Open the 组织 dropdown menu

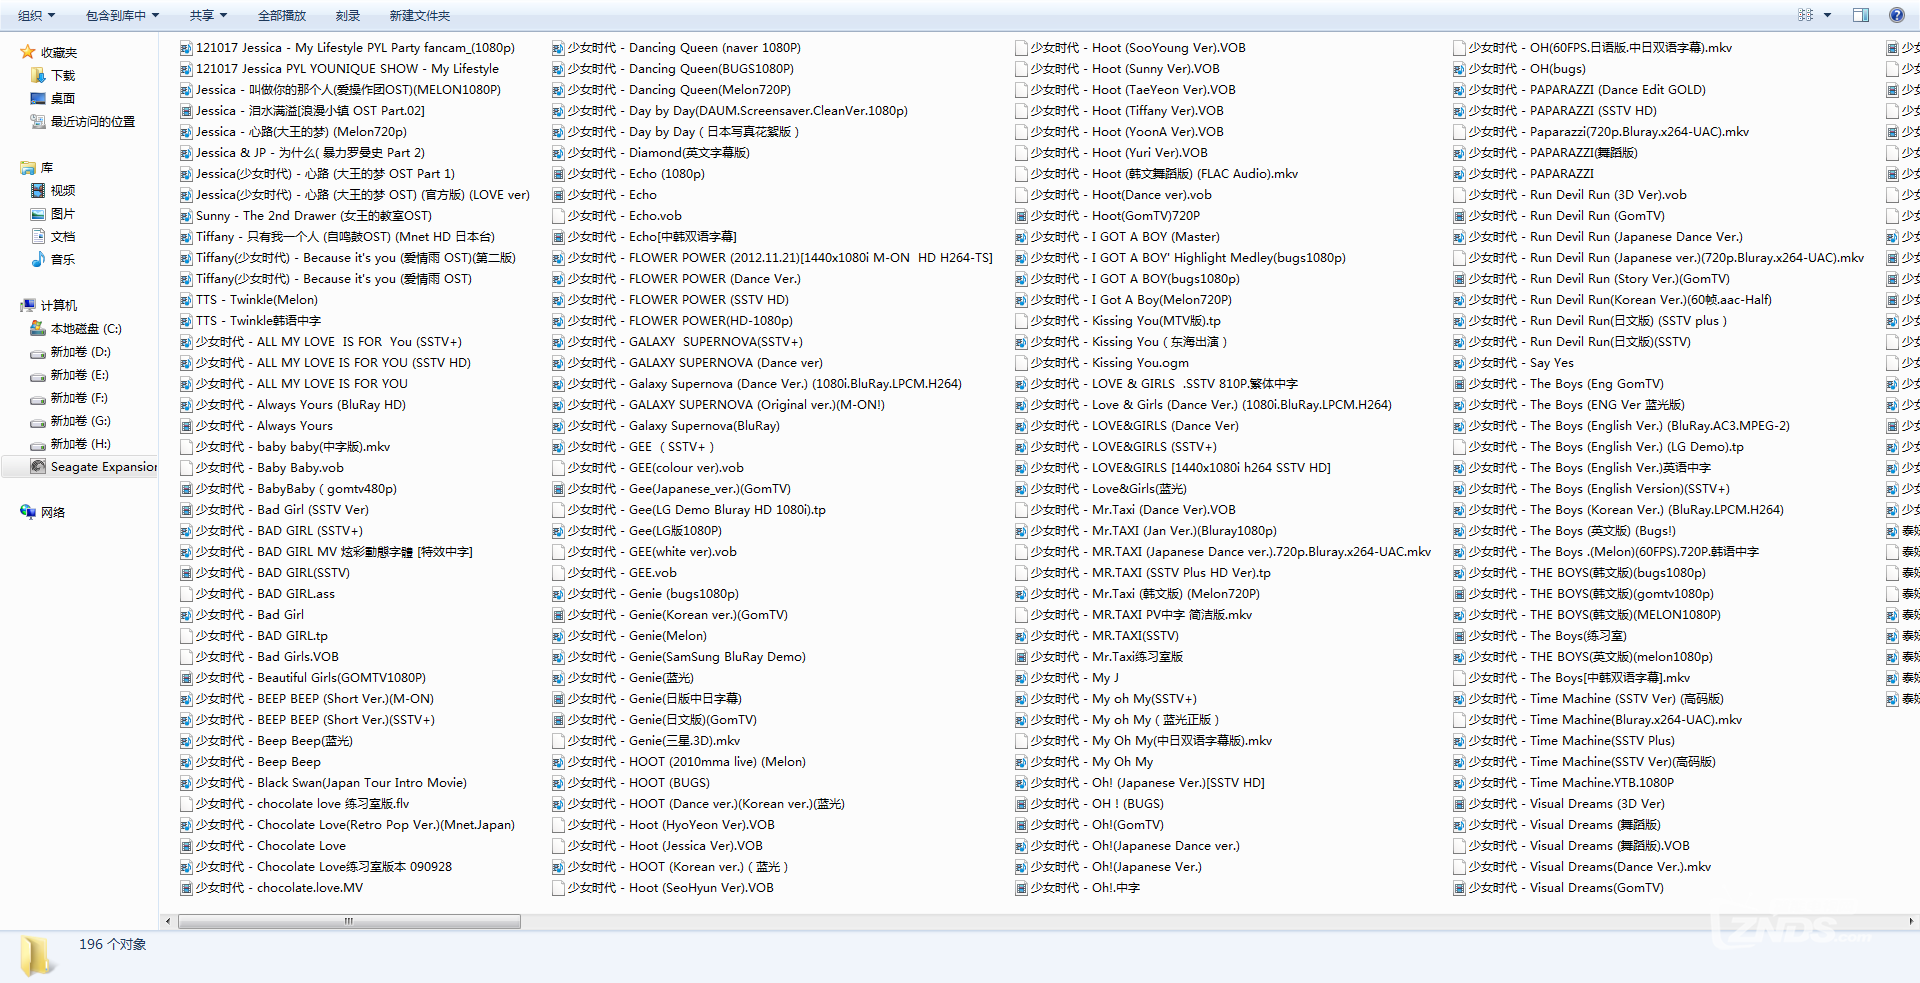click(37, 15)
